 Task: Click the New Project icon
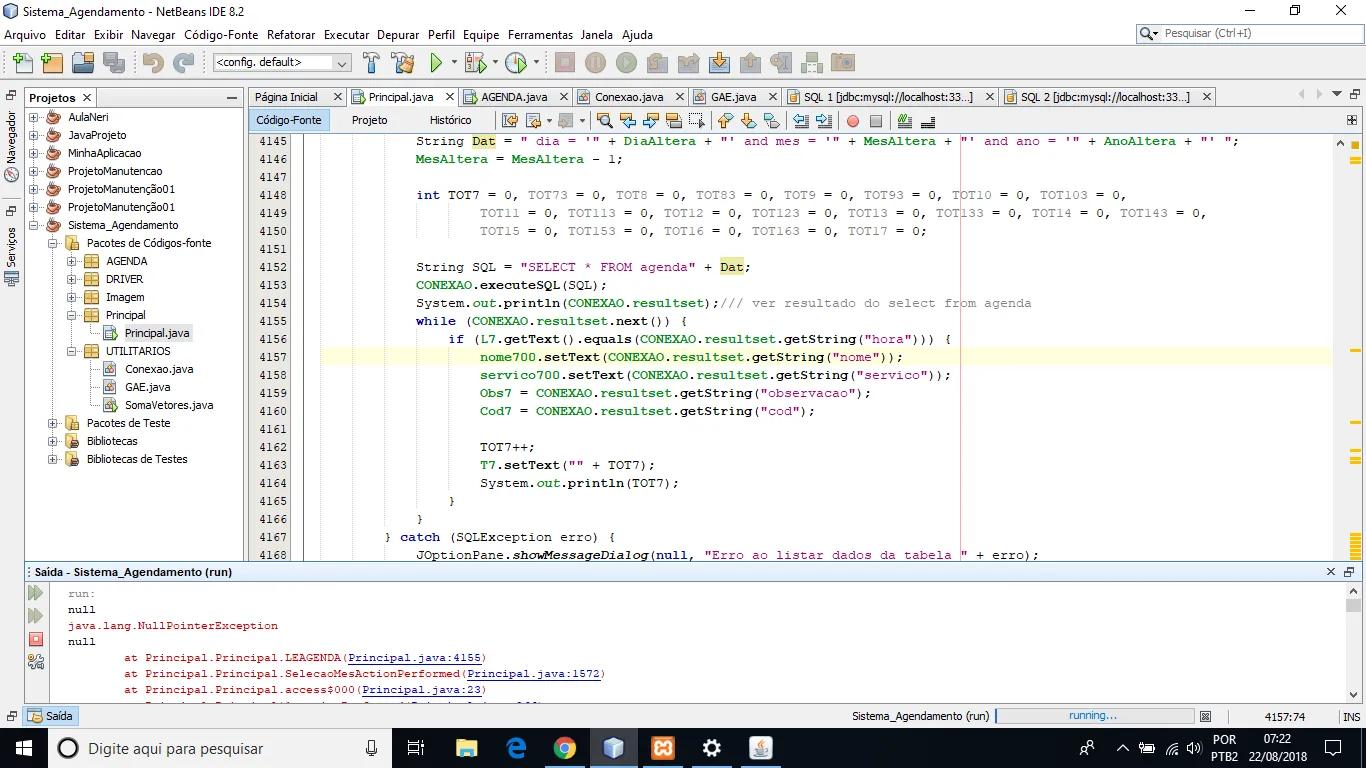52,63
